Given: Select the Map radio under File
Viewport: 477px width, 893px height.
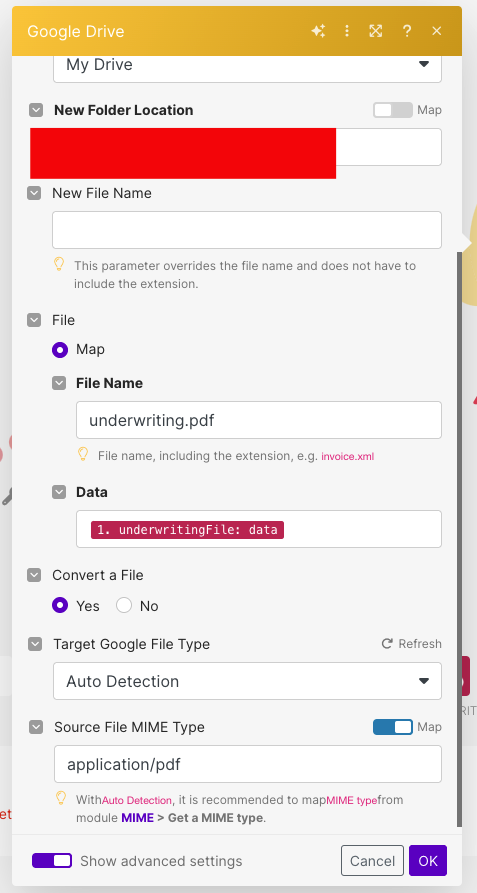Looking at the screenshot, I should coord(60,349).
